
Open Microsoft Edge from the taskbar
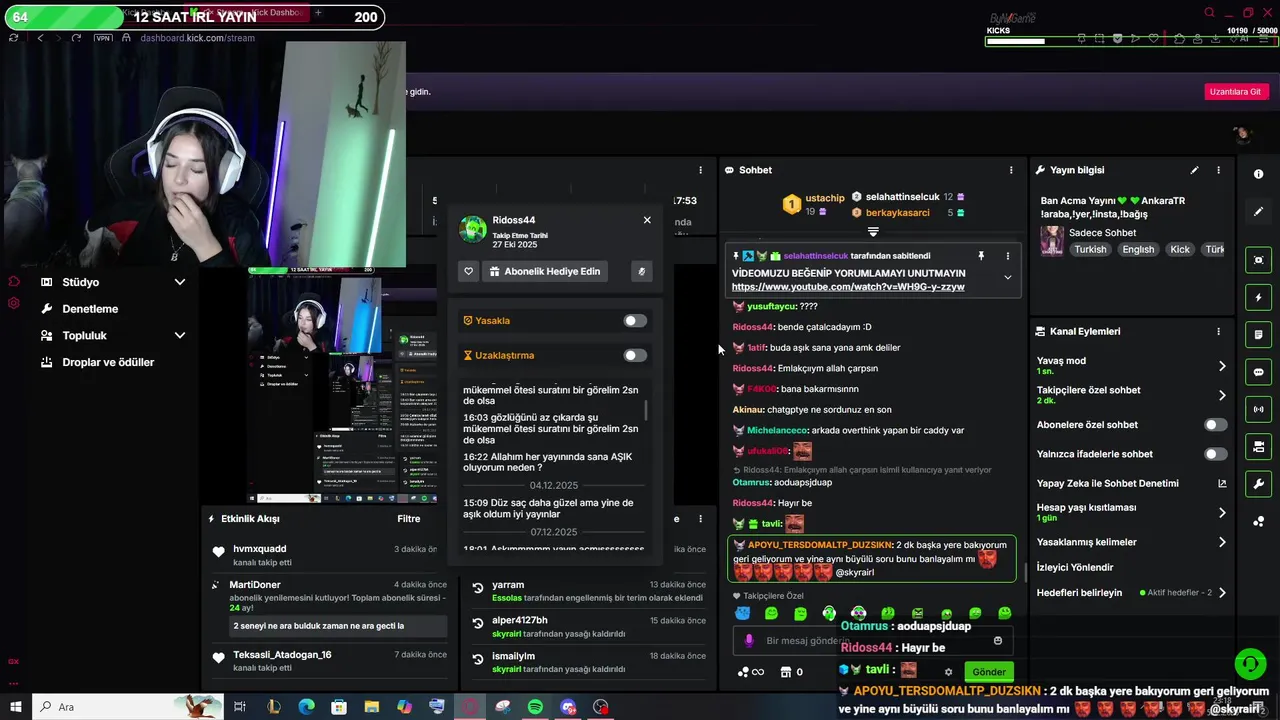click(x=306, y=707)
